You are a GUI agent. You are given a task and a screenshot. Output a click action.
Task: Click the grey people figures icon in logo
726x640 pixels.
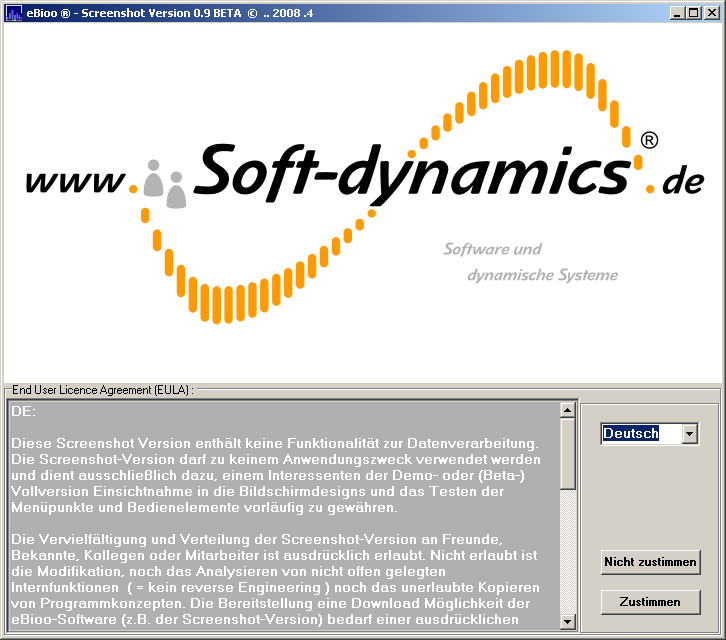coord(165,184)
